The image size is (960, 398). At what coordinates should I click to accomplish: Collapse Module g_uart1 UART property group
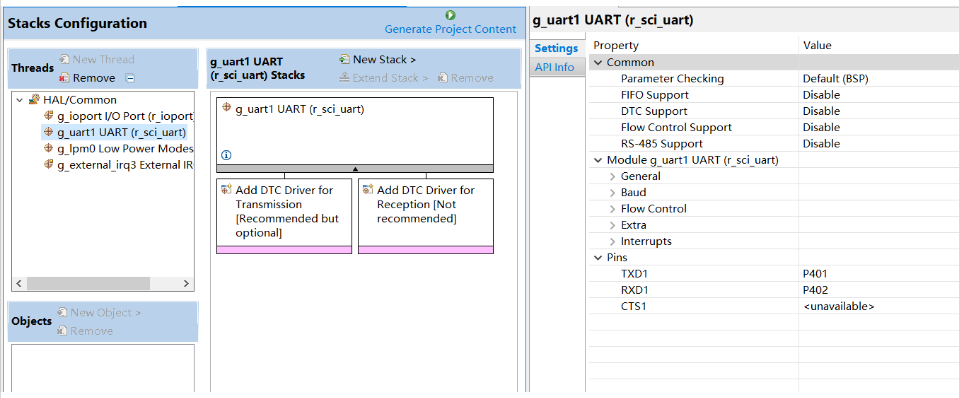598,160
